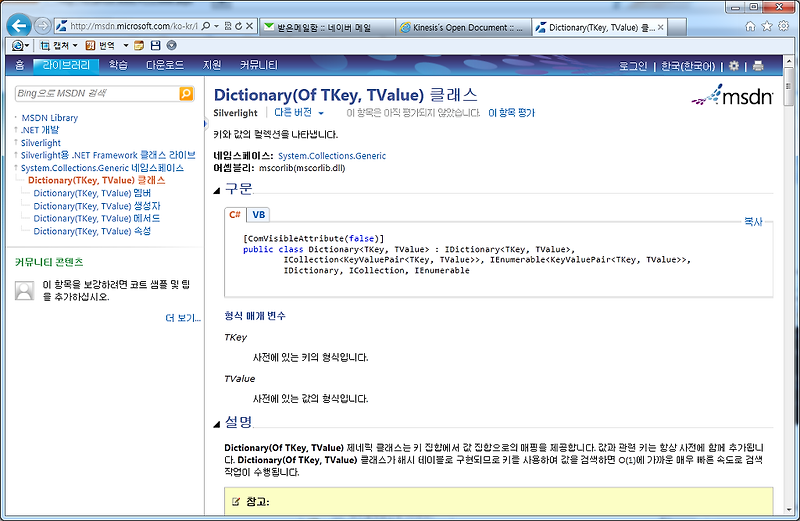Click the orange search button
Image resolution: width=800 pixels, height=521 pixels.
186,93
